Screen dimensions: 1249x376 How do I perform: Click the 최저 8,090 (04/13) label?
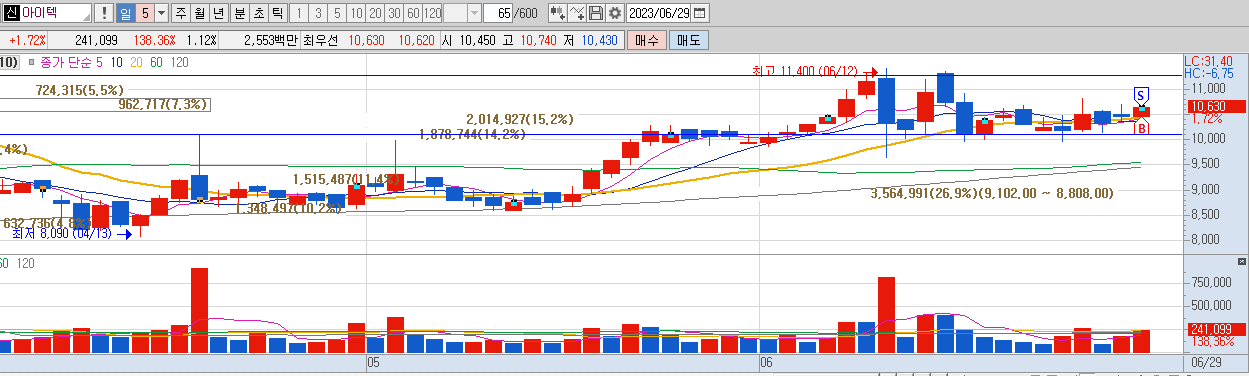pyautogui.click(x=62, y=234)
